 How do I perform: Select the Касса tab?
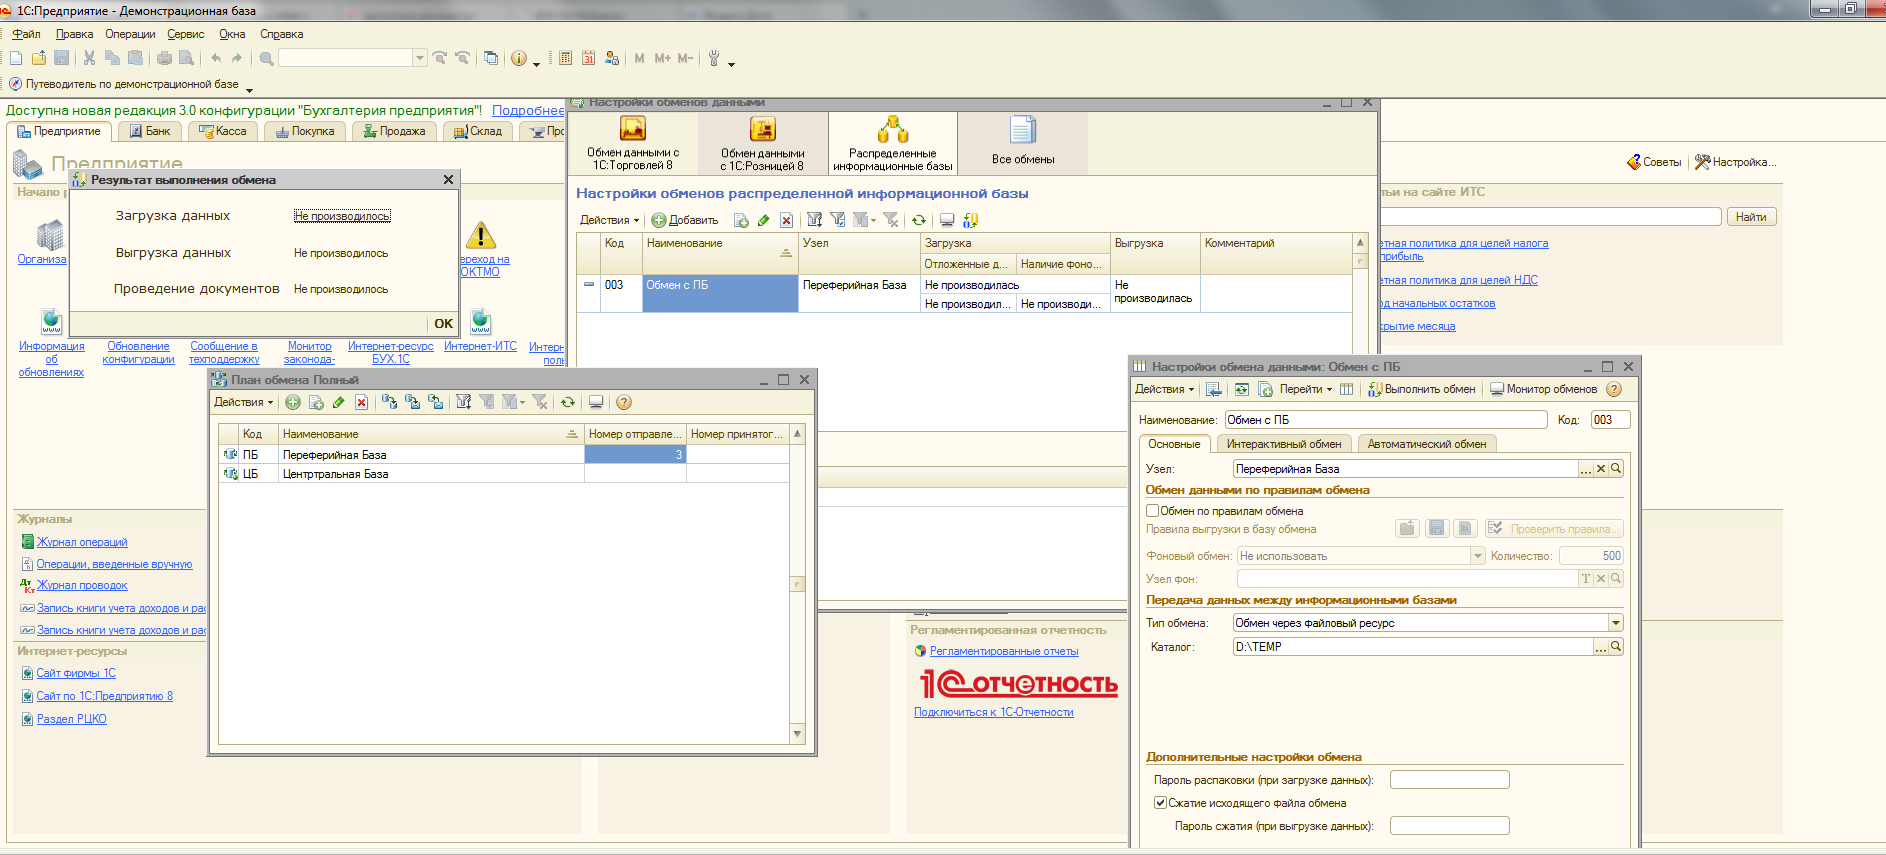[223, 131]
